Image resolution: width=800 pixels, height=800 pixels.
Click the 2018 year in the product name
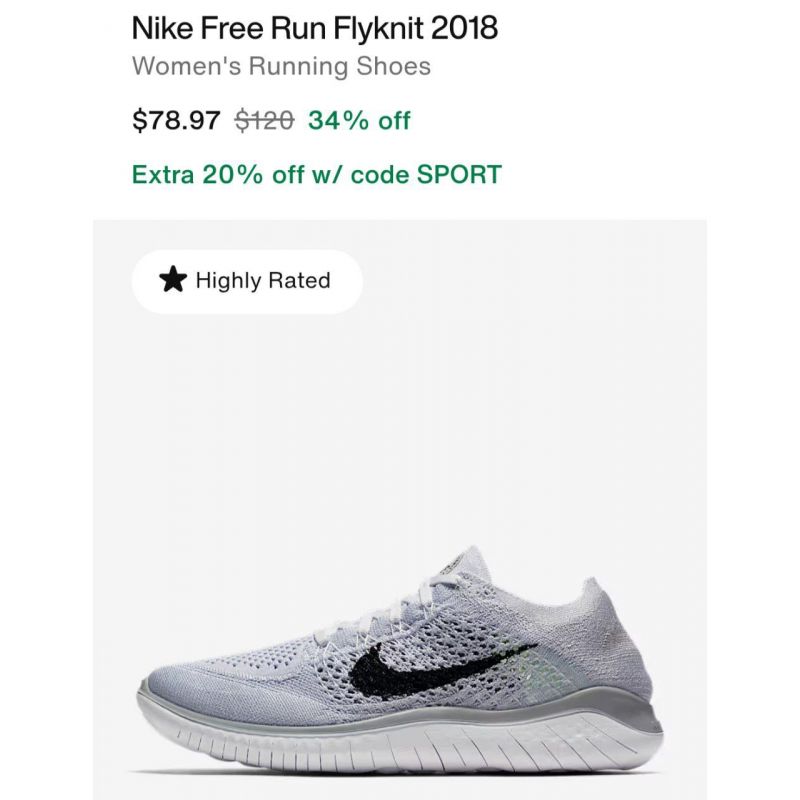(x=464, y=28)
